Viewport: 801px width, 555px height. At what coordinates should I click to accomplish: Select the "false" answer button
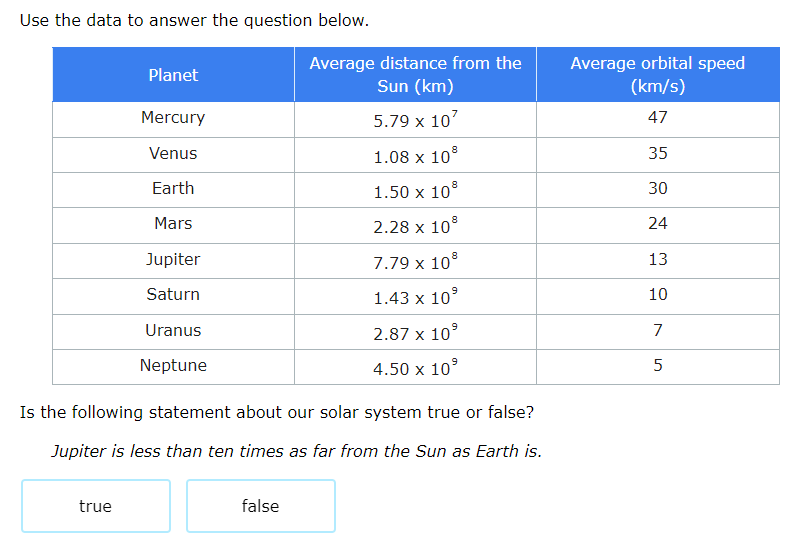coord(260,506)
